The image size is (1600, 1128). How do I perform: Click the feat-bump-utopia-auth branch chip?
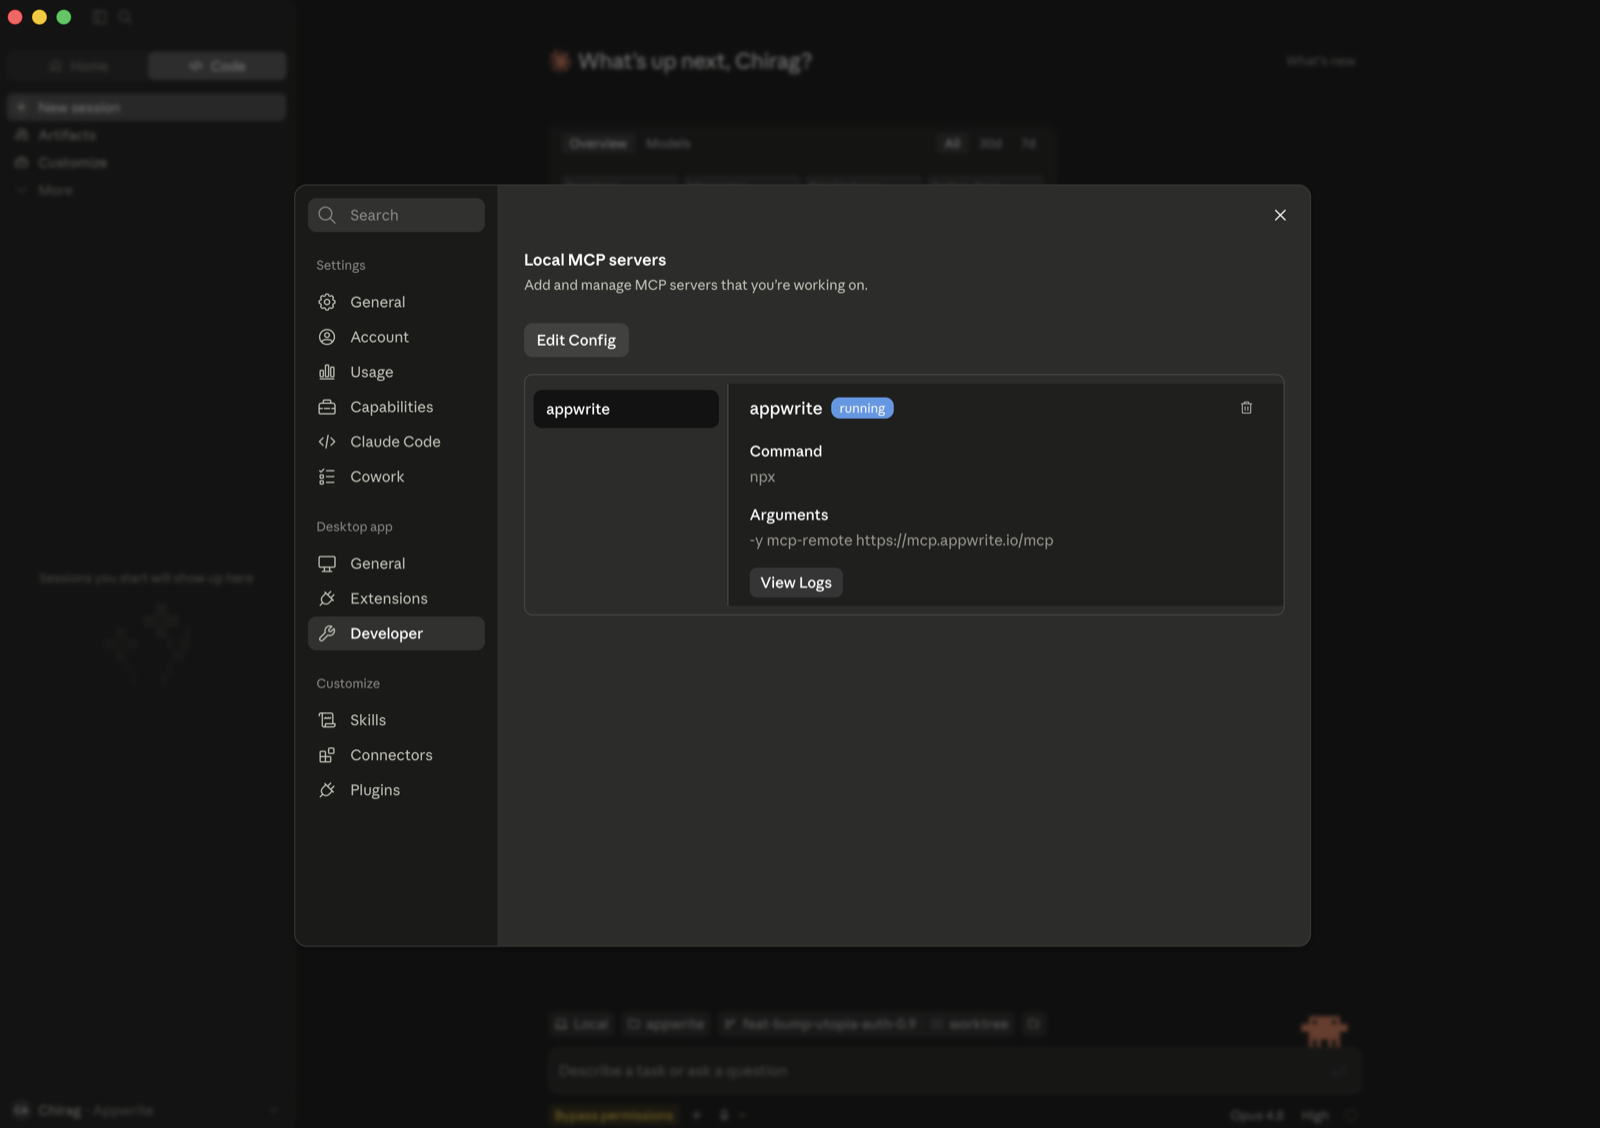[x=820, y=1024]
